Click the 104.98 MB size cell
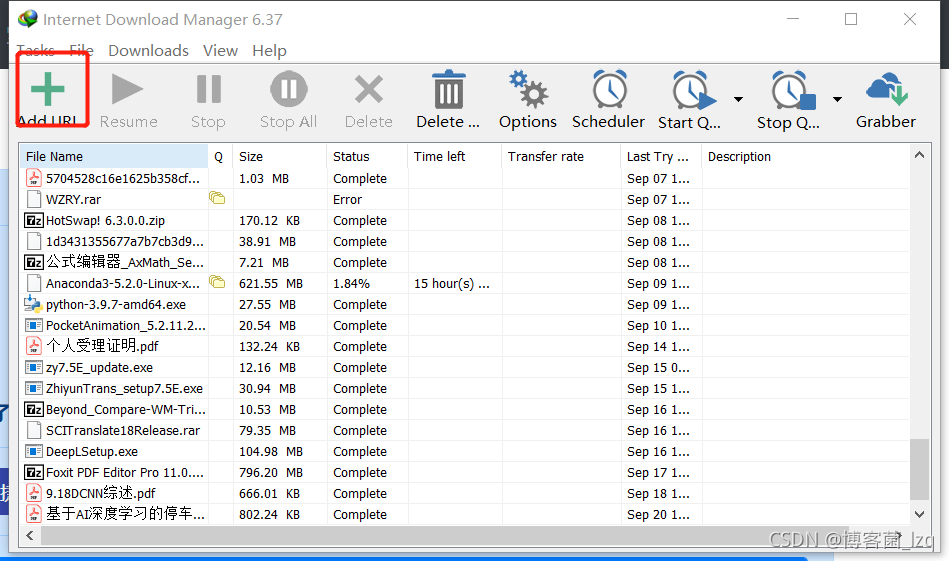The image size is (949, 561). (271, 451)
